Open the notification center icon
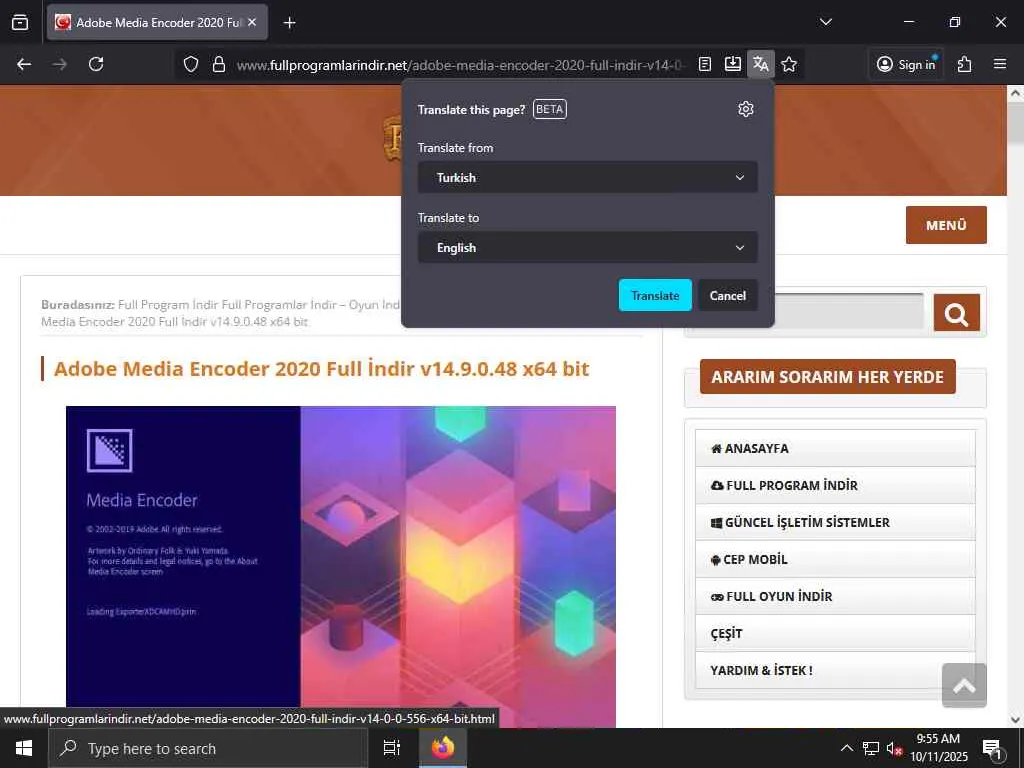The width and height of the screenshot is (1024, 768). point(993,748)
